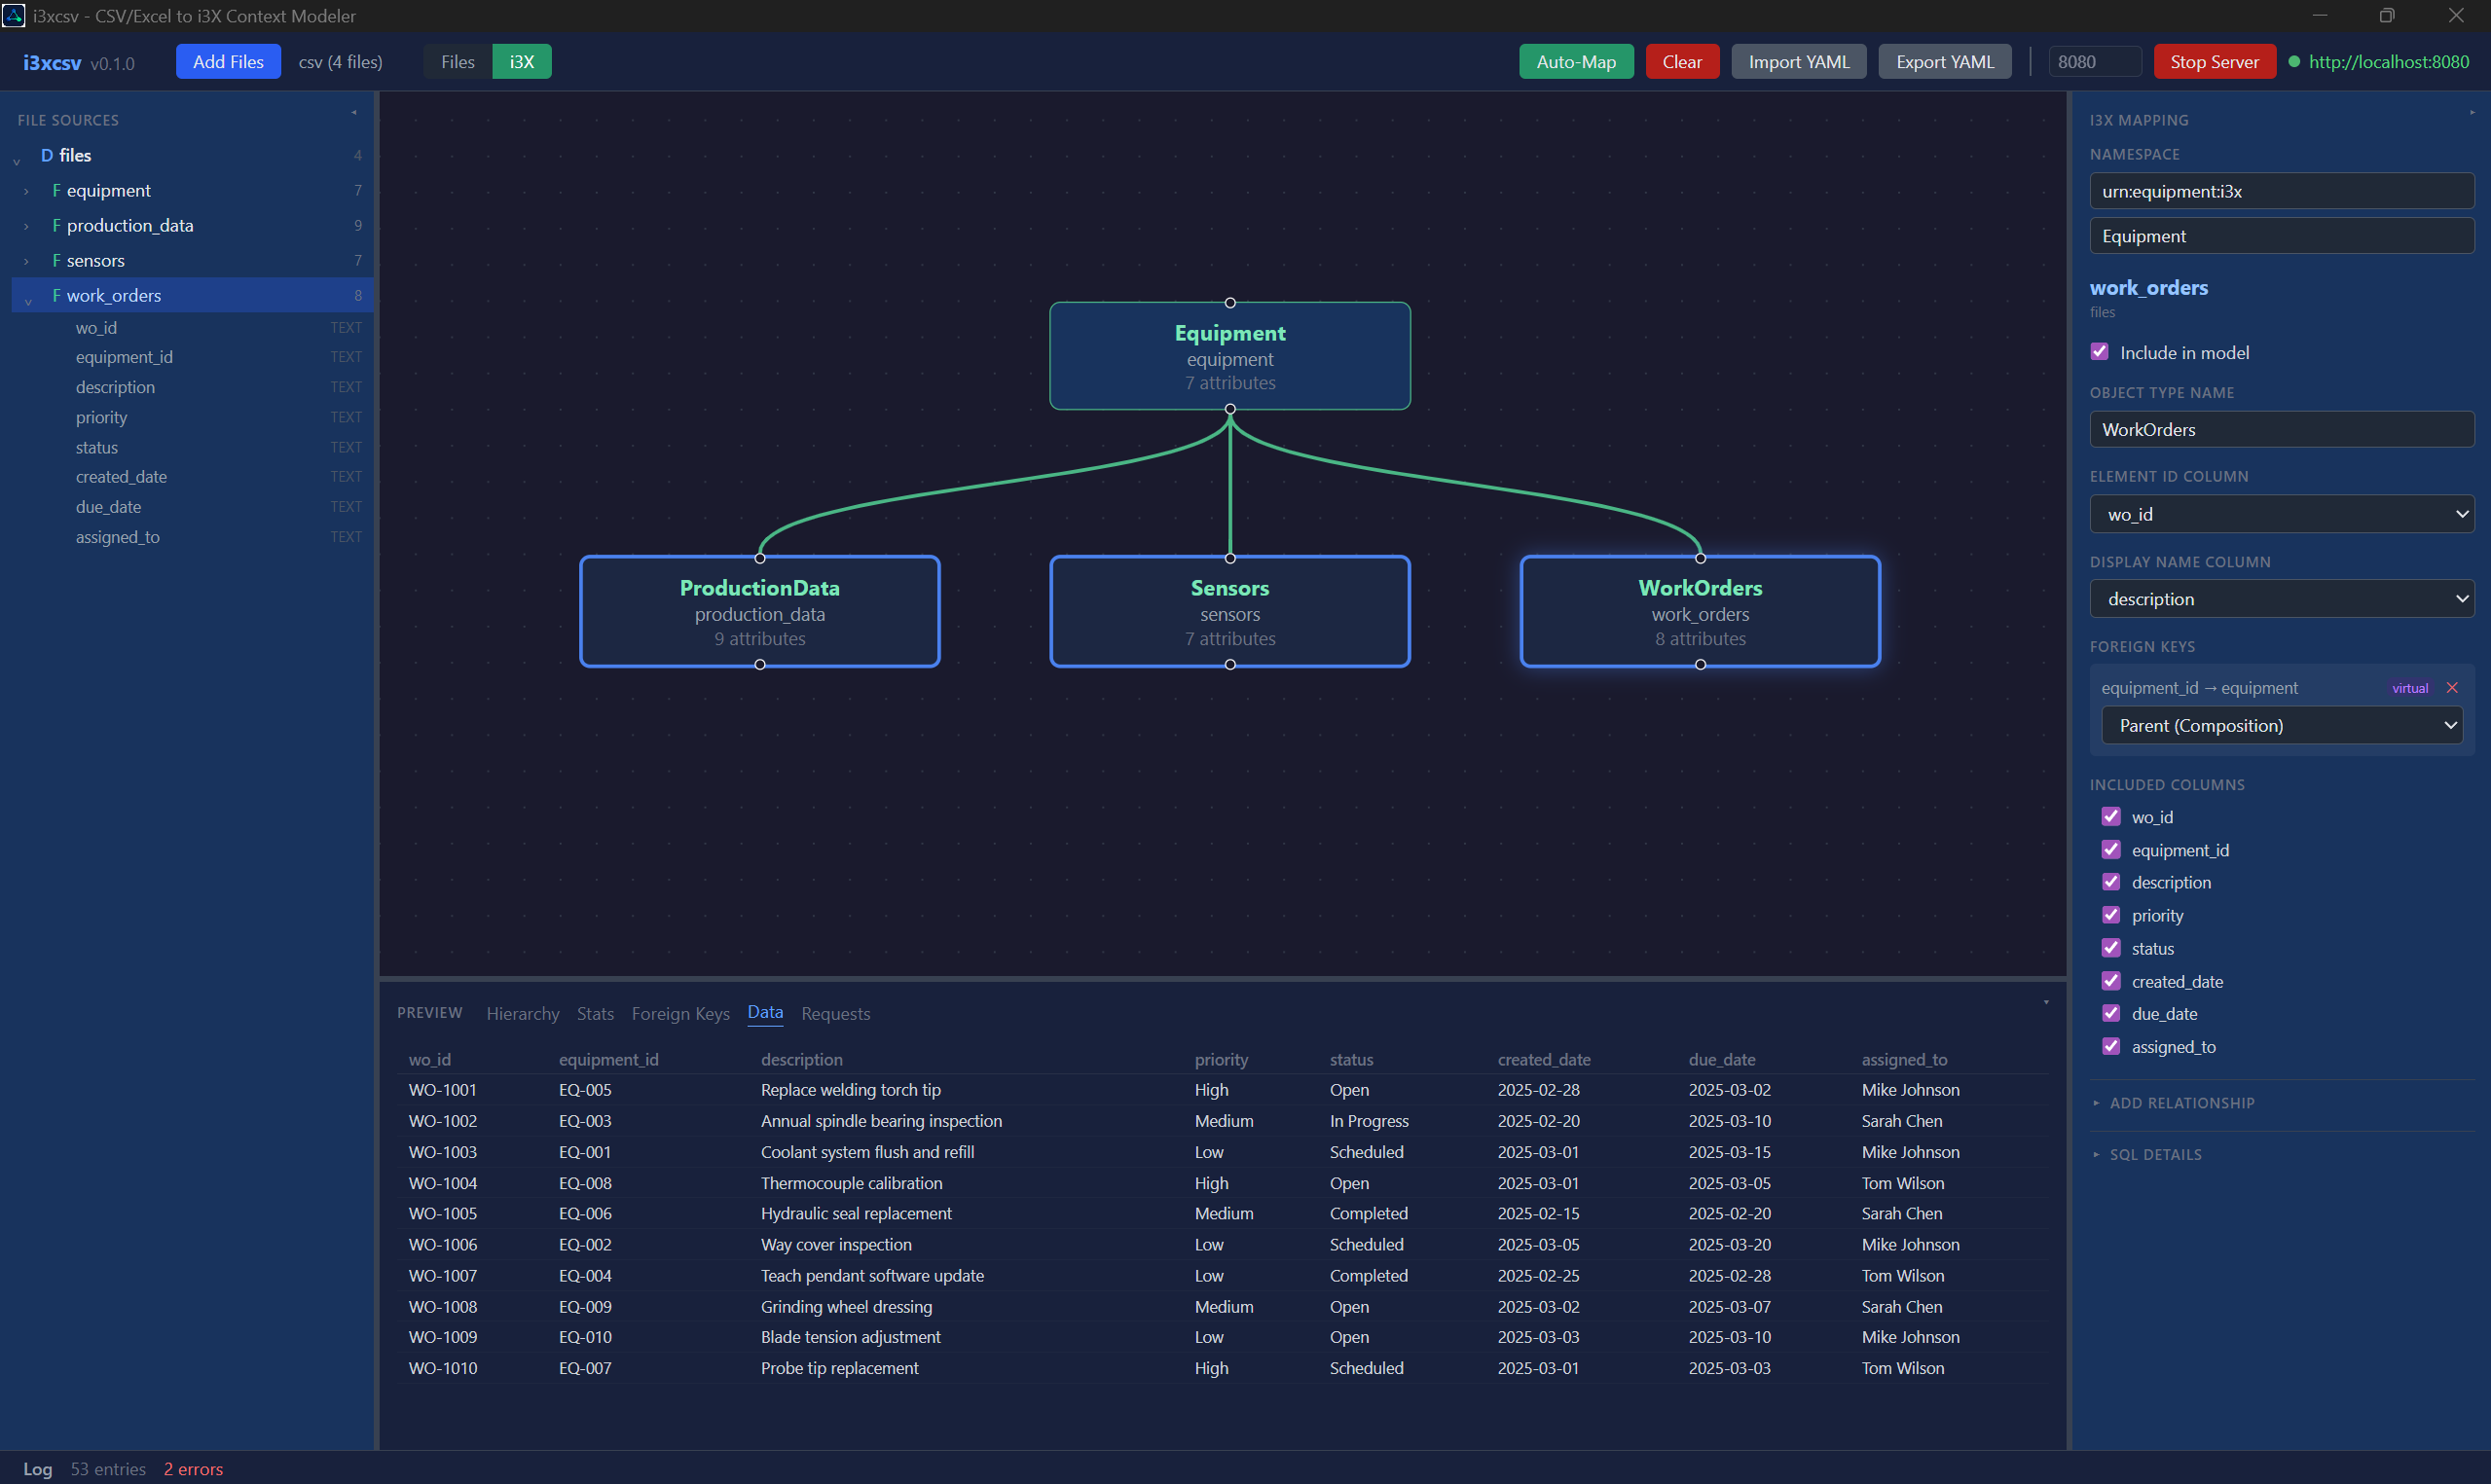Click the production_data file icon

click(x=57, y=225)
